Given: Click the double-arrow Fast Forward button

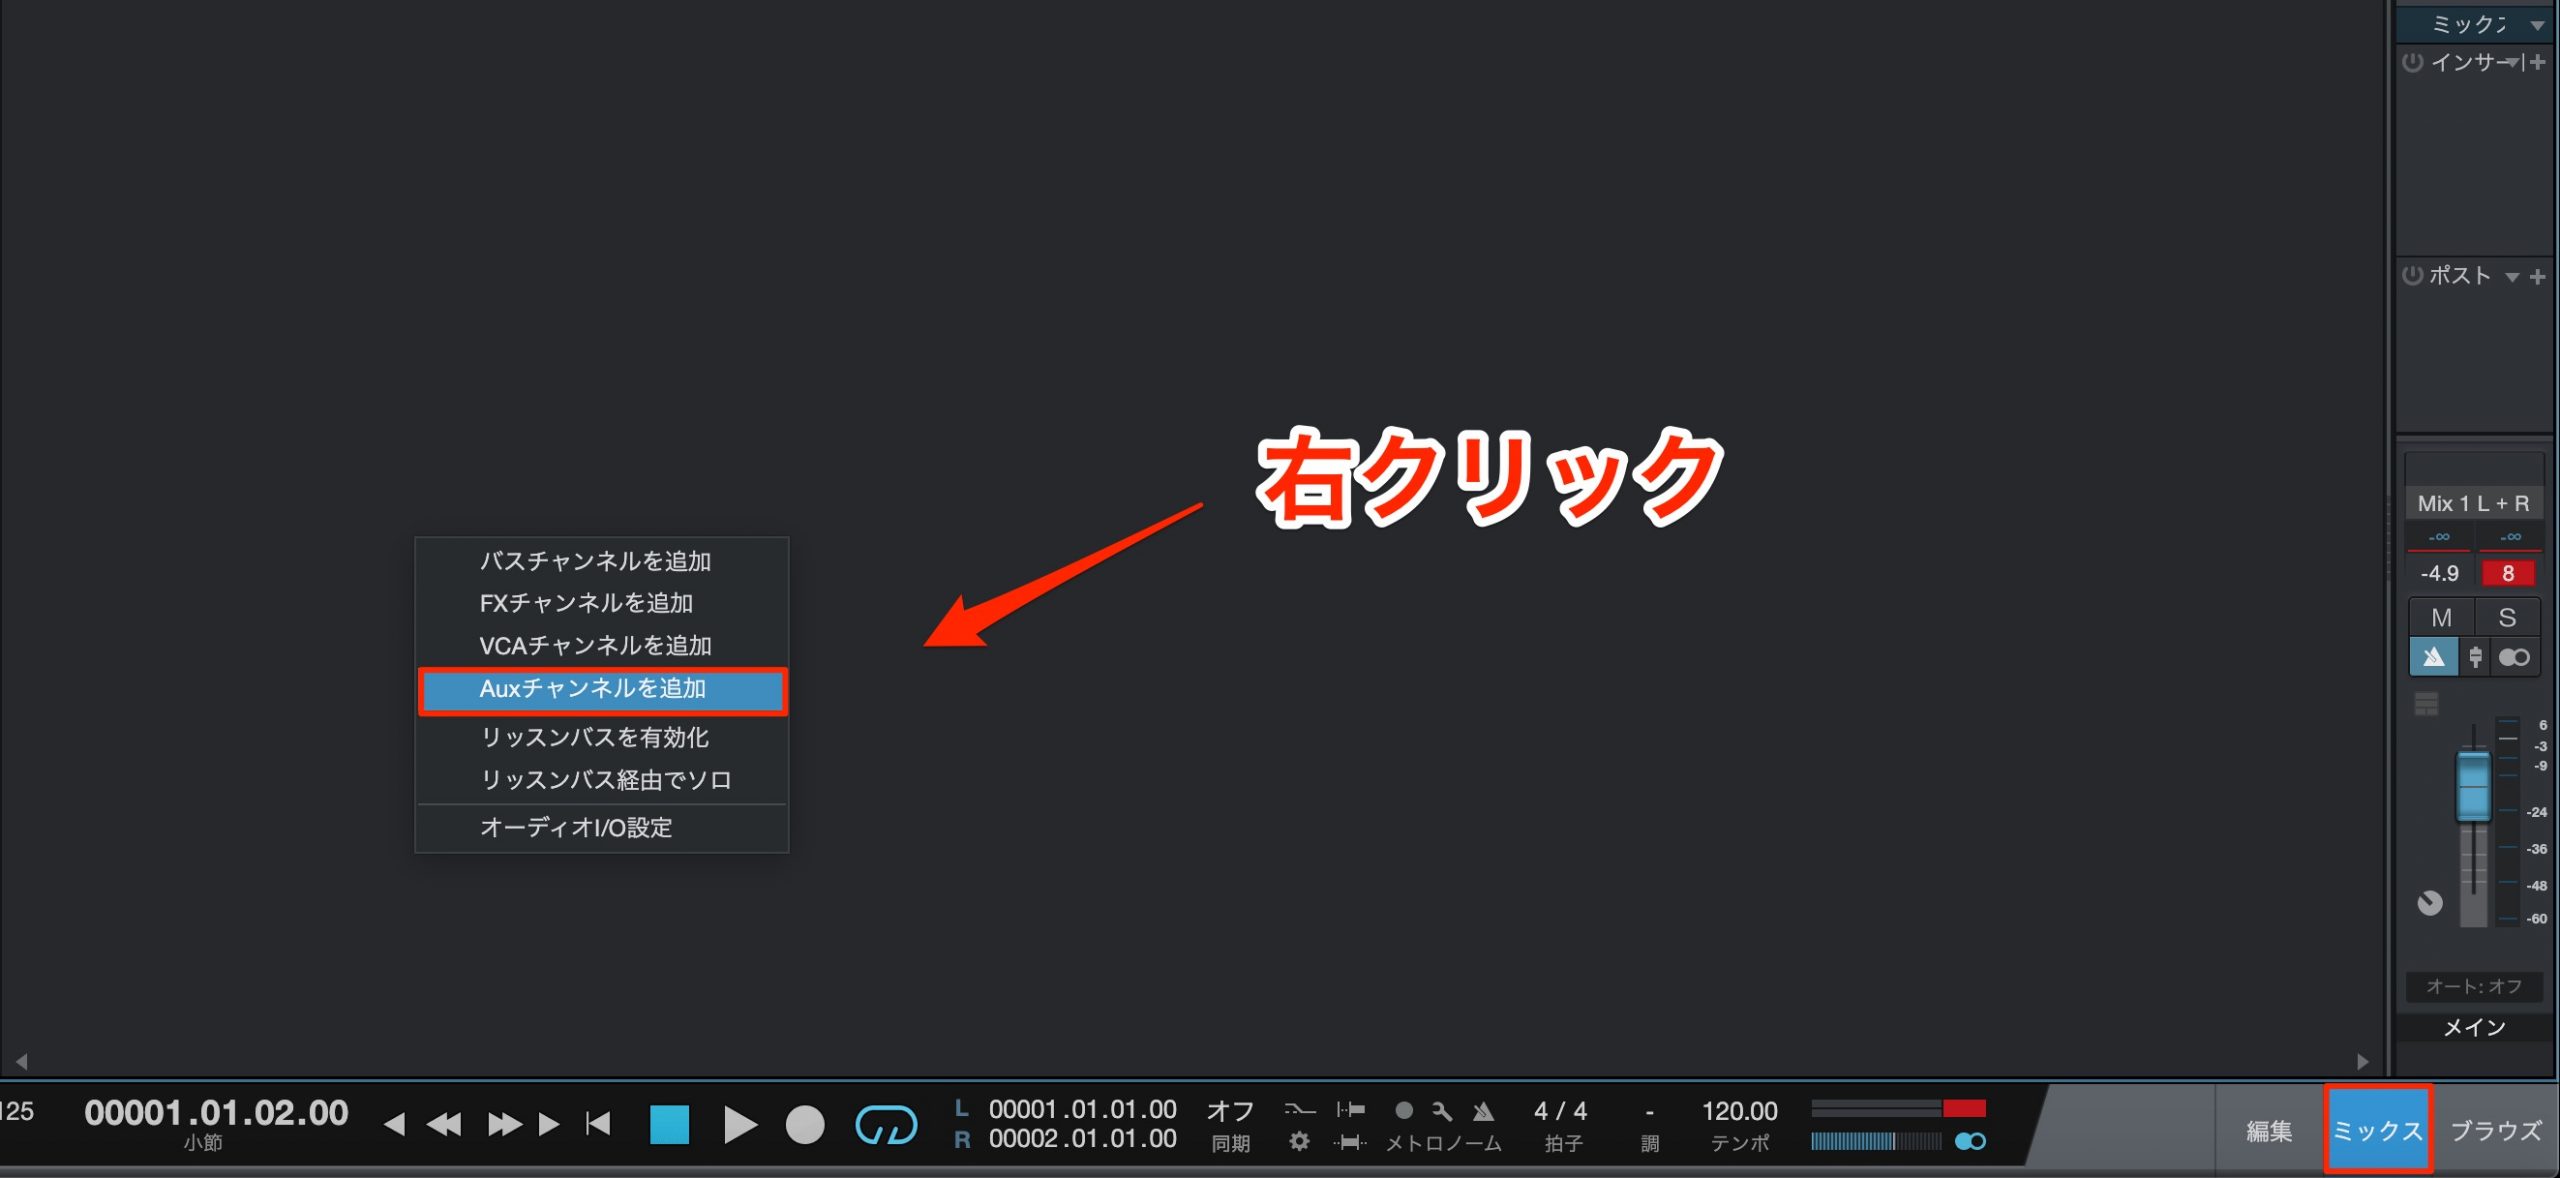Looking at the screenshot, I should tap(504, 1125).
